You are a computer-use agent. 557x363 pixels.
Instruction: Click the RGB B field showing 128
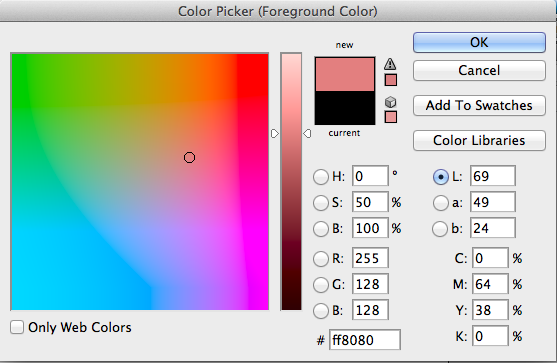coord(370,310)
